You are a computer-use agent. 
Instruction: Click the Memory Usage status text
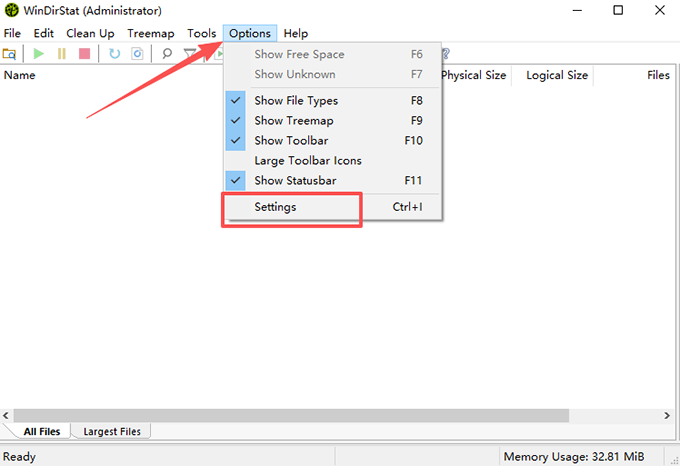click(x=574, y=456)
